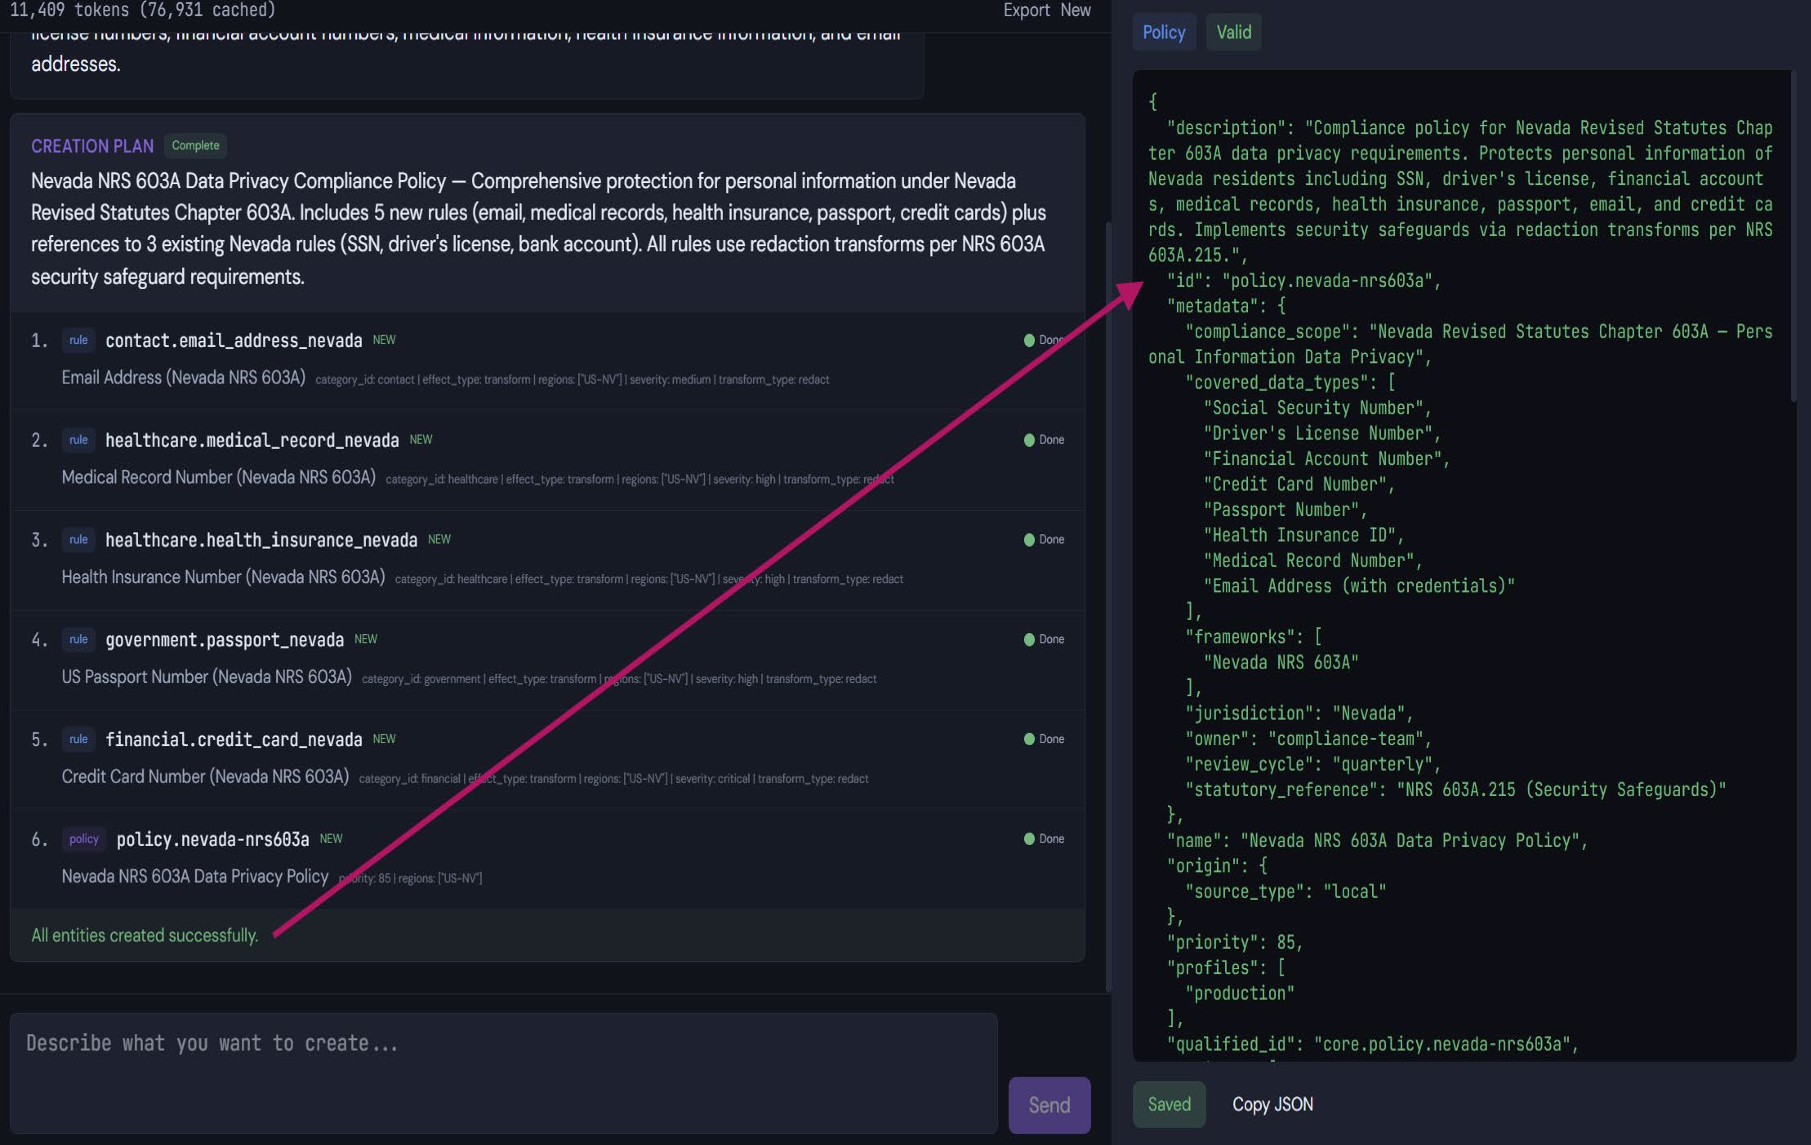Select the financial.credit_card_nevada rule
1811x1145 pixels.
click(548, 758)
